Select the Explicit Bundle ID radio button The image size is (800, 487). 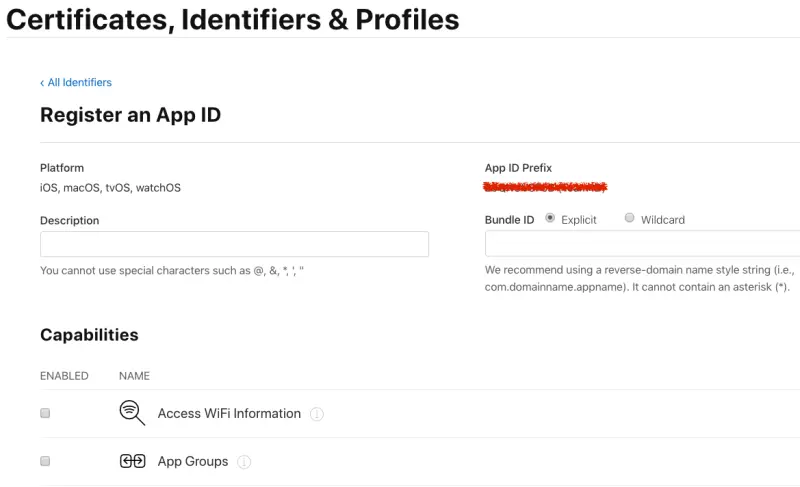coord(550,218)
